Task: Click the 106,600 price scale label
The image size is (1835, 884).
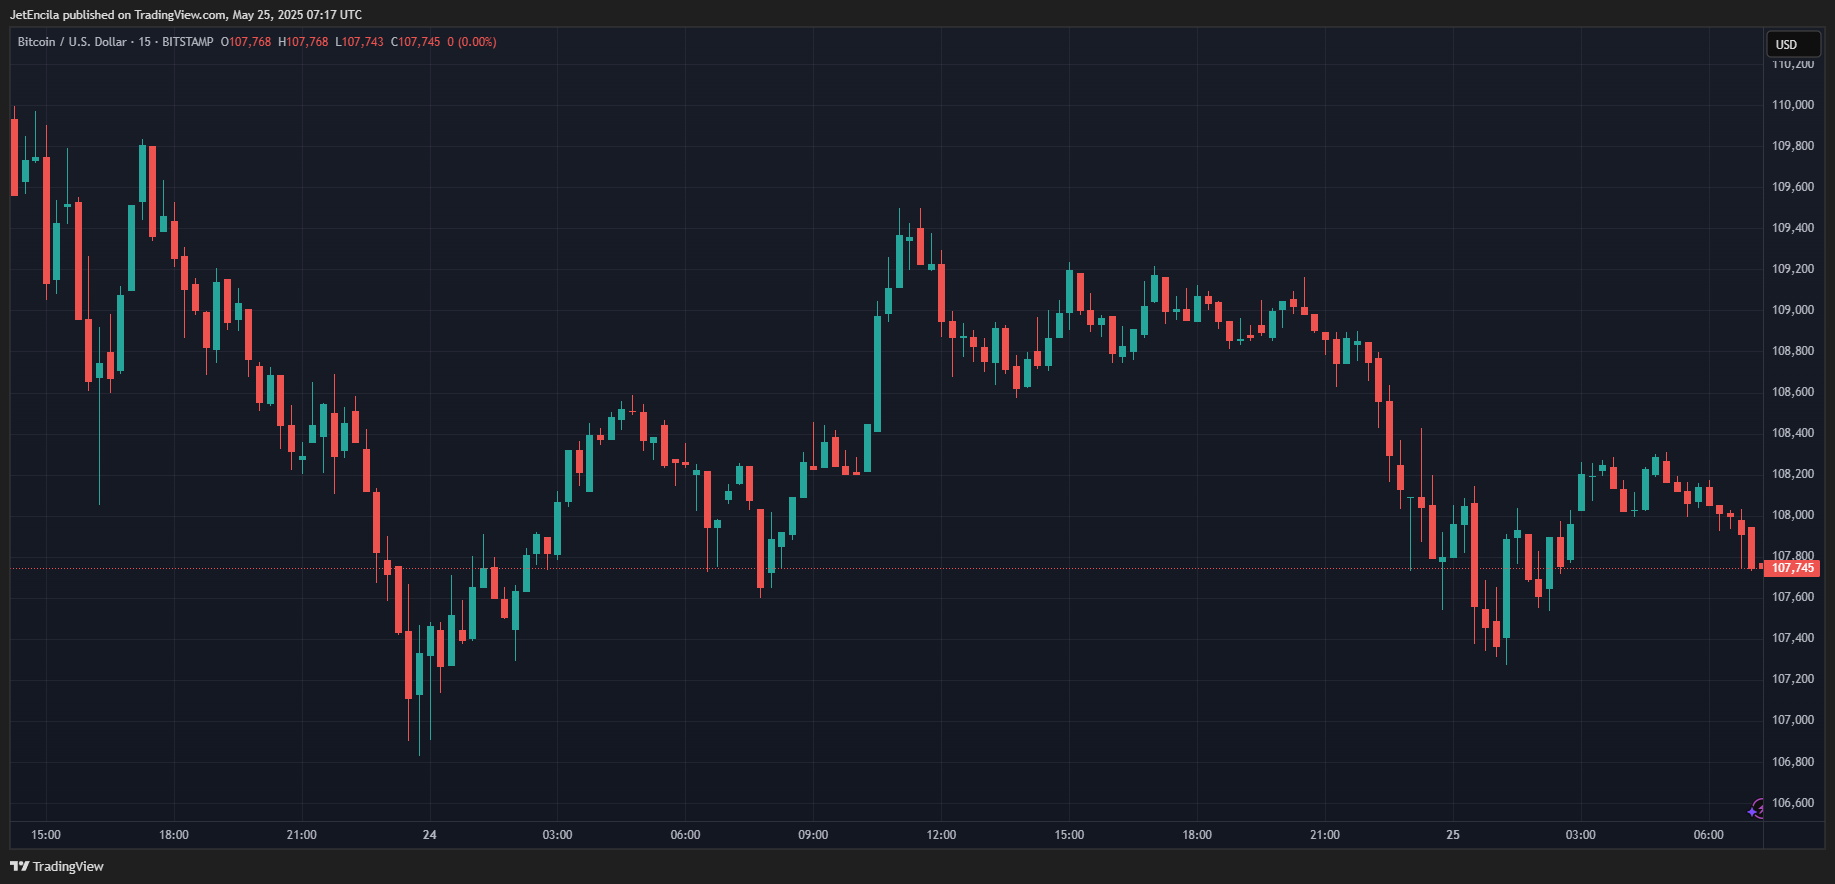Action: pyautogui.click(x=1793, y=803)
